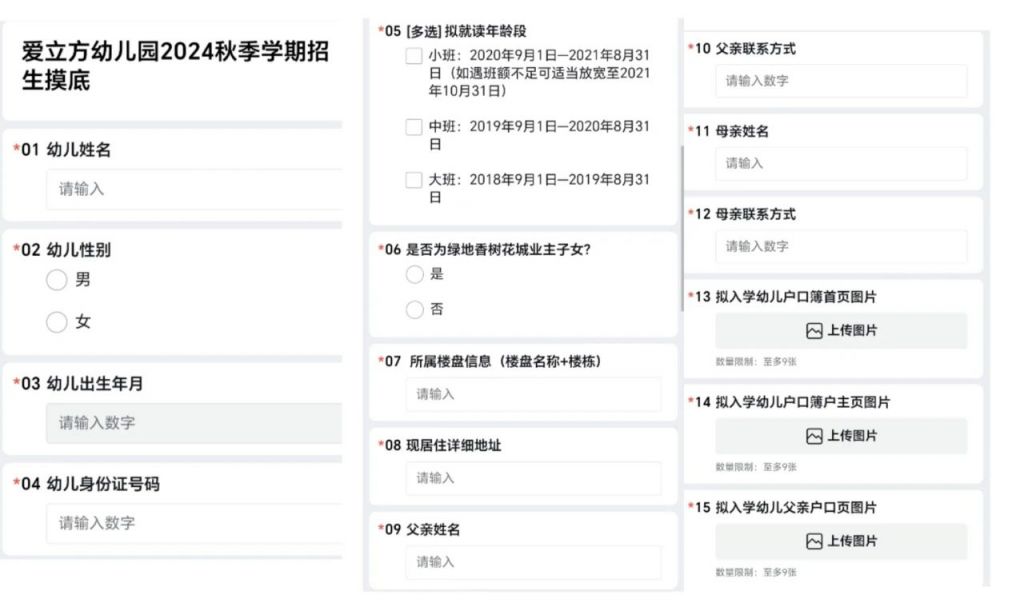The image size is (1024, 611).
Task: Click the 所属楼盘信息 input field
Action: [534, 394]
